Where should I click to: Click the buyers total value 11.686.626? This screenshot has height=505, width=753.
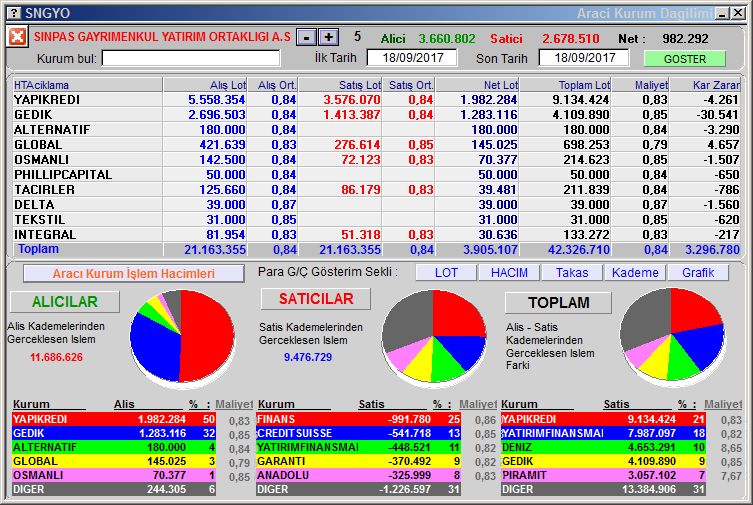[56, 357]
